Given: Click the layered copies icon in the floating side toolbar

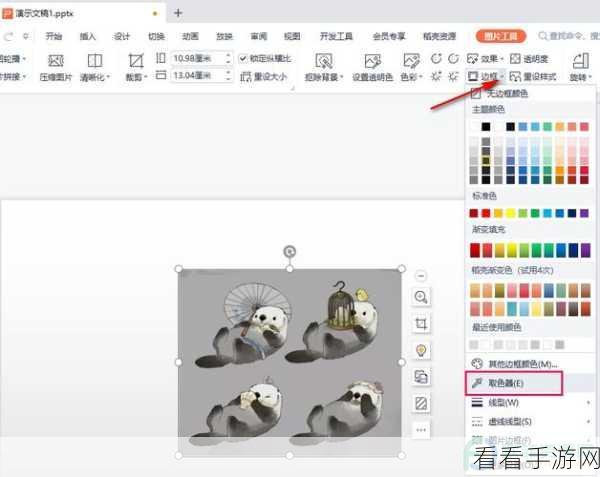Looking at the screenshot, I should [421, 377].
